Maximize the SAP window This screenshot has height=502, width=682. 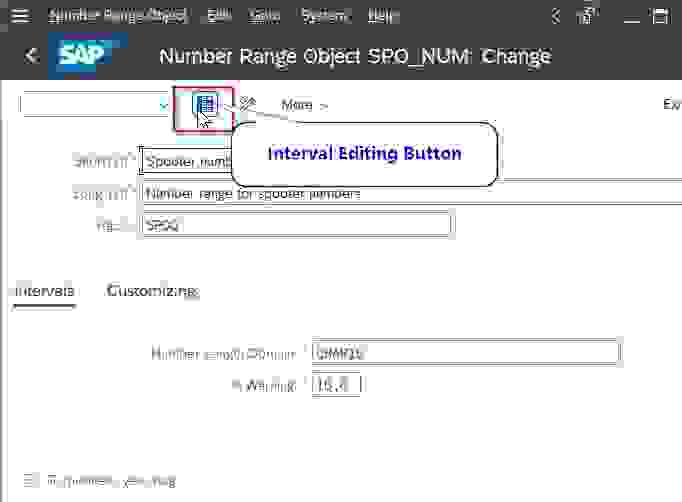(x=659, y=16)
